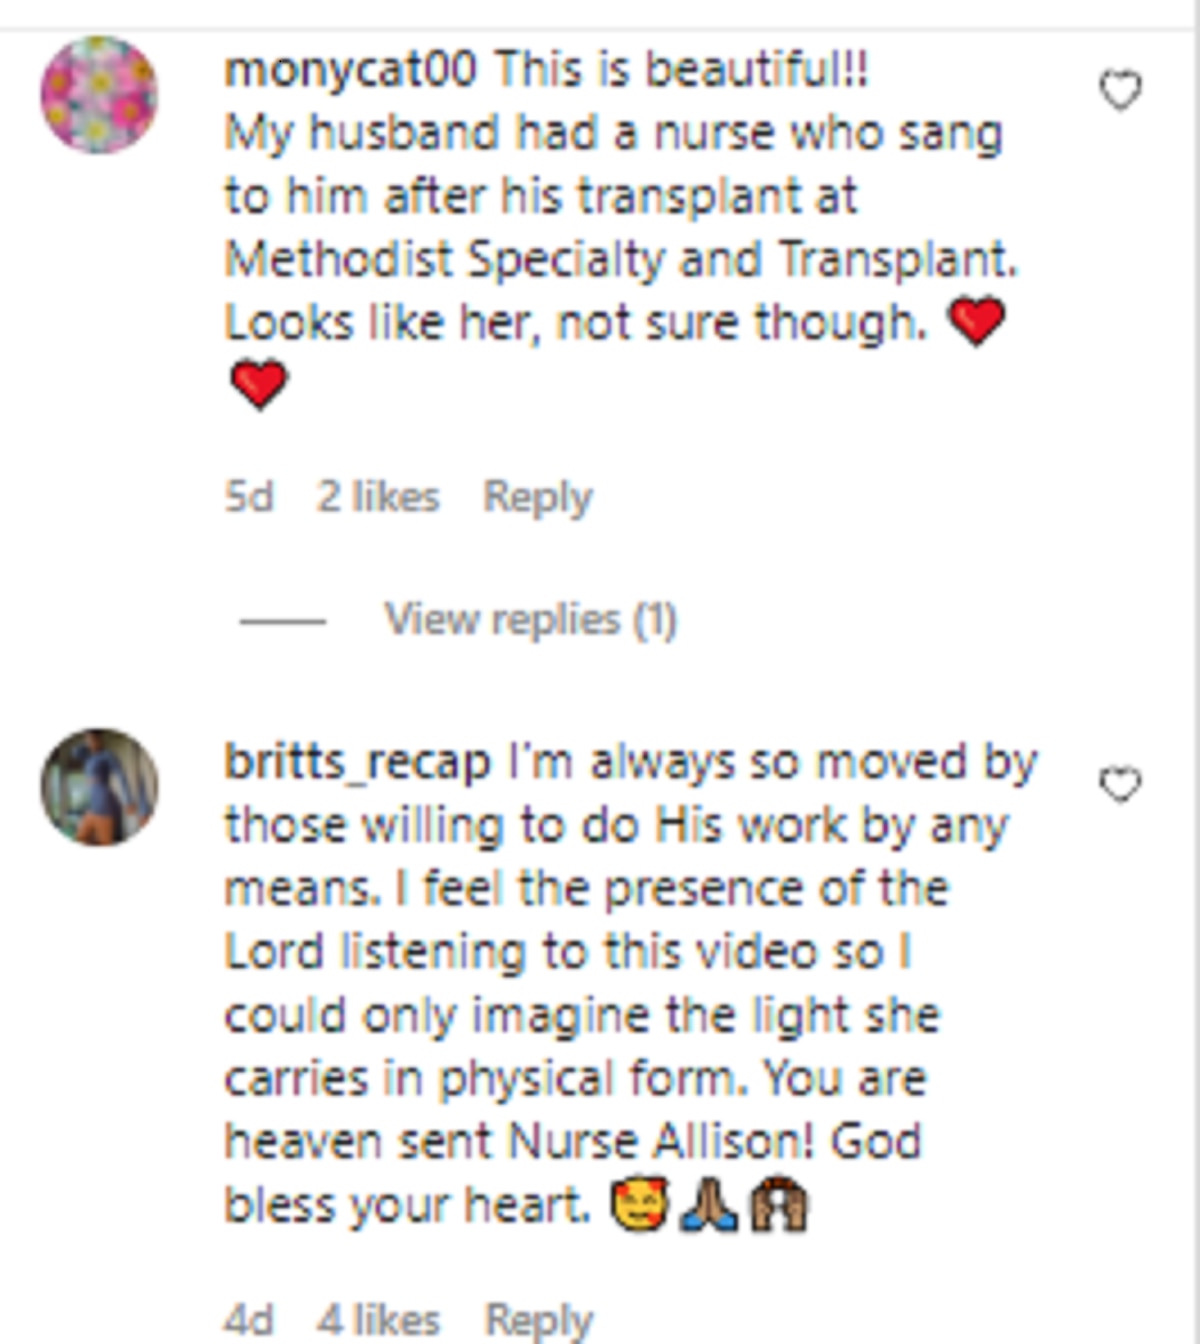Click the 4d timestamp on britts_recap's comment
Viewport: 1200px width, 1344px height.
[x=248, y=1320]
